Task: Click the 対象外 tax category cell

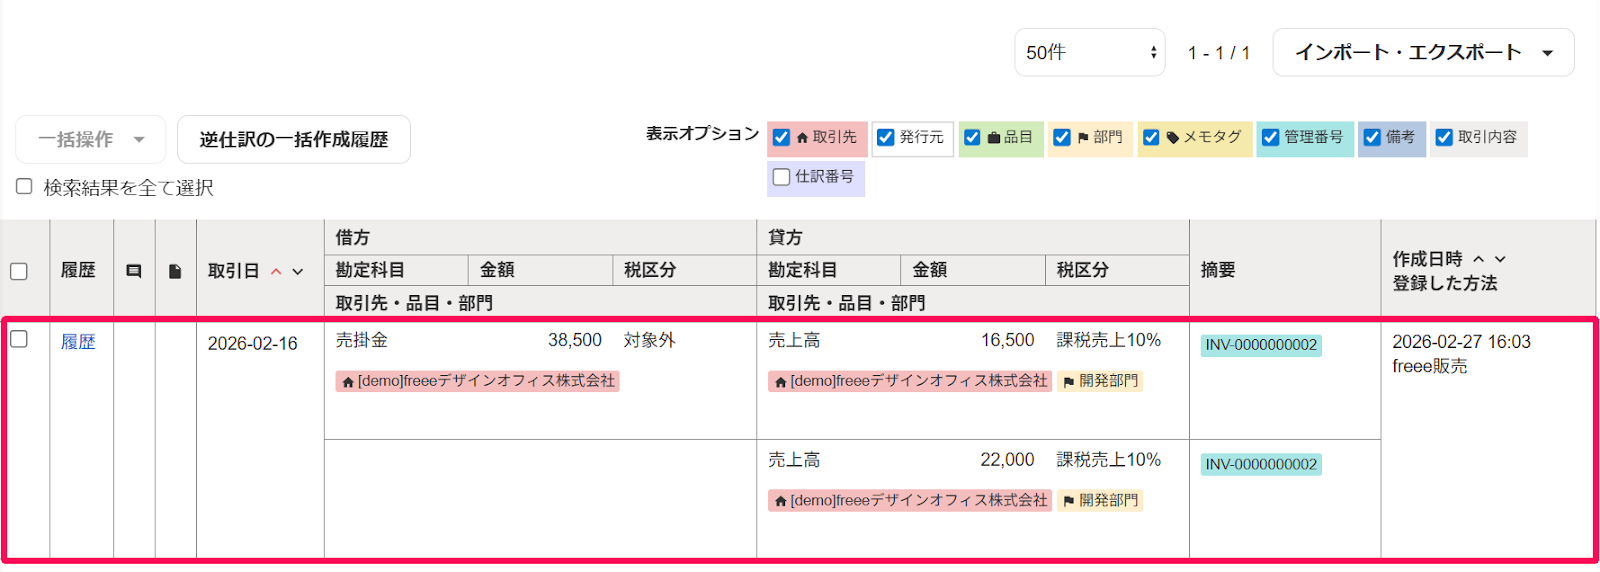Action: tap(650, 340)
